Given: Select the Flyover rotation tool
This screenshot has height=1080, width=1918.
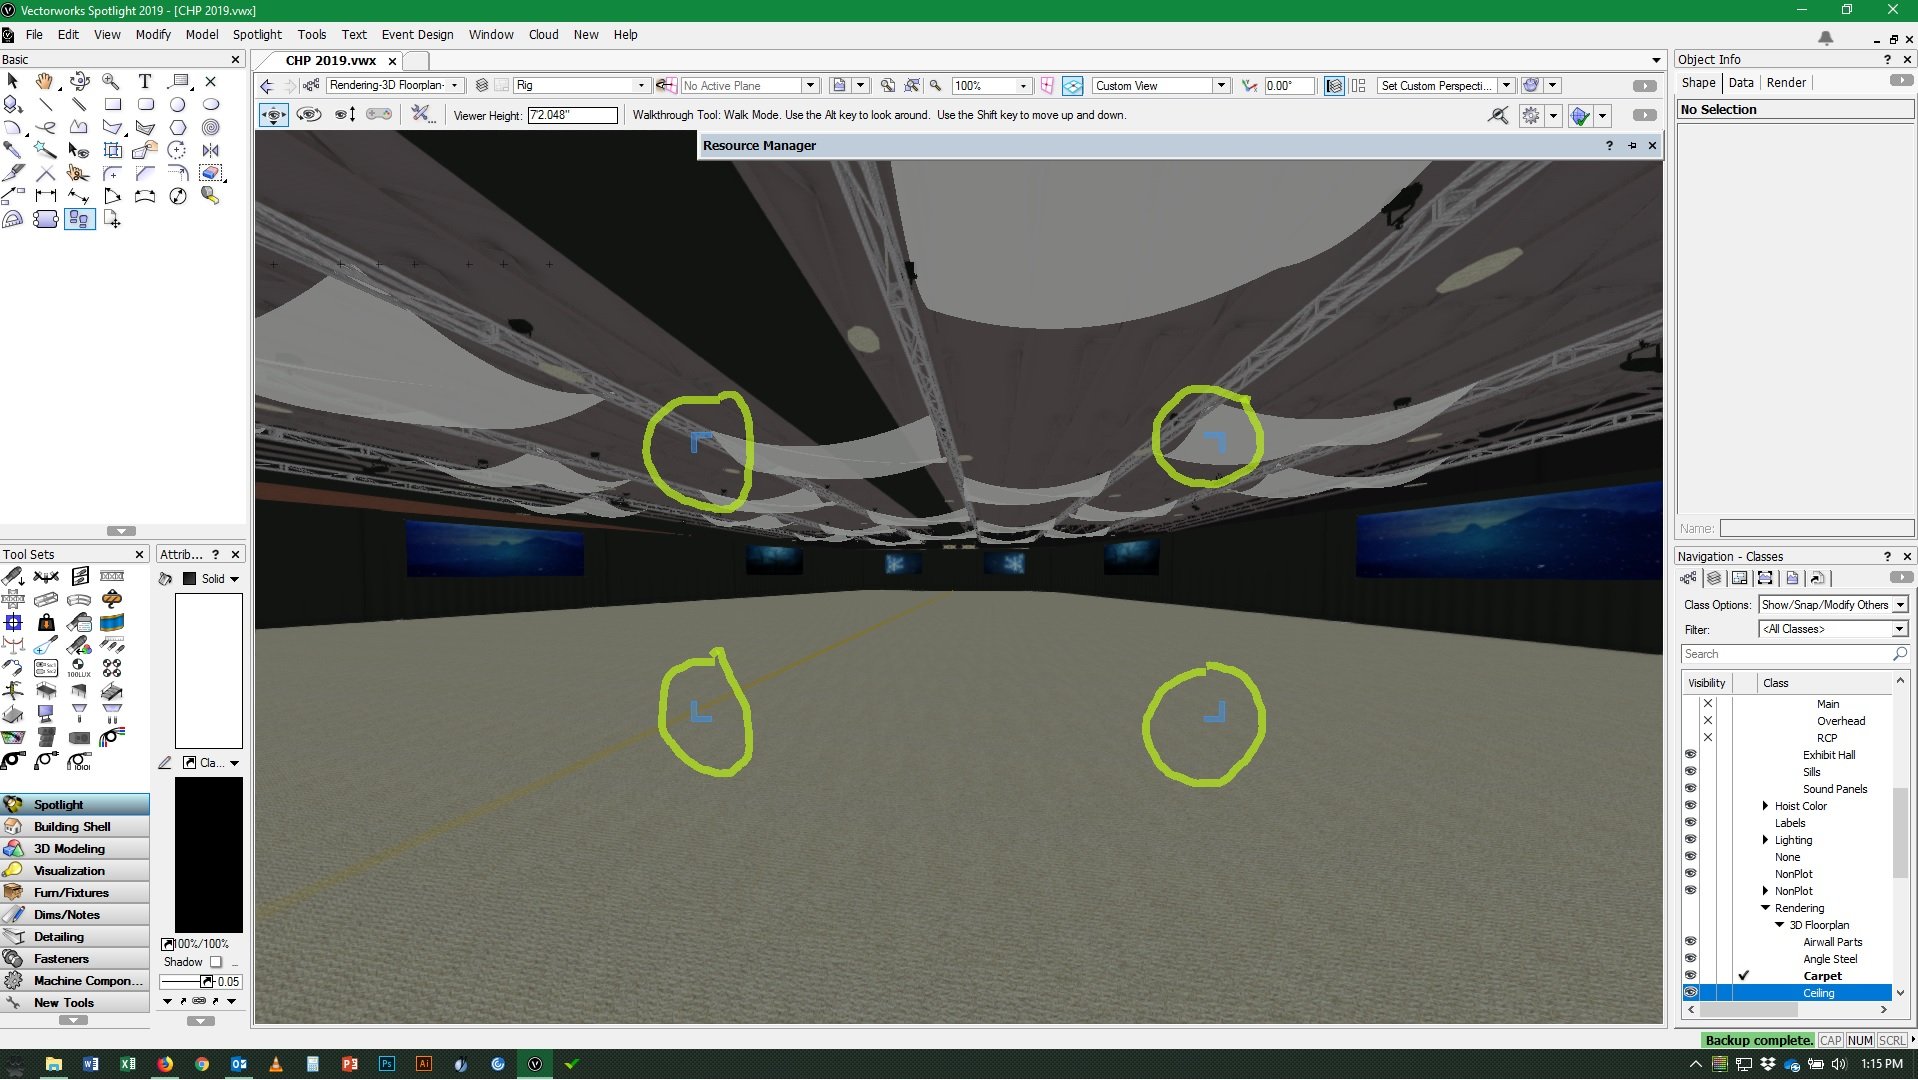Looking at the screenshot, I should [x=80, y=82].
